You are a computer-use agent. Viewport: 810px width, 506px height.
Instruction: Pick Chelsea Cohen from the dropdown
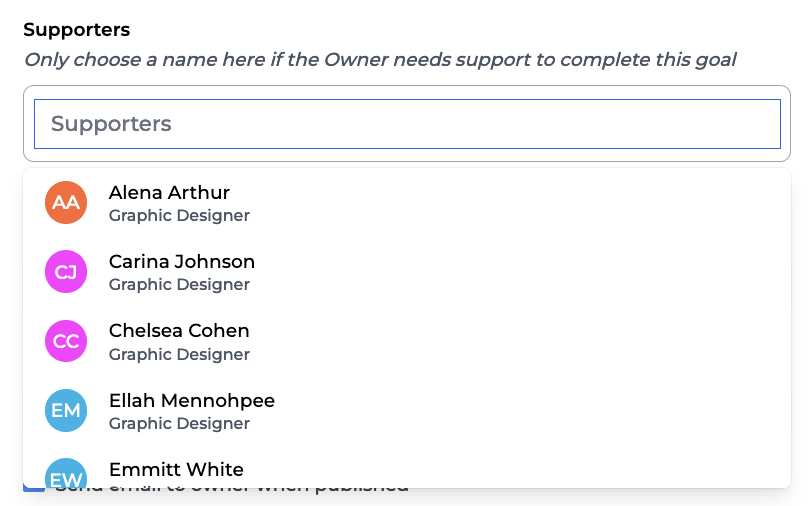pos(179,330)
